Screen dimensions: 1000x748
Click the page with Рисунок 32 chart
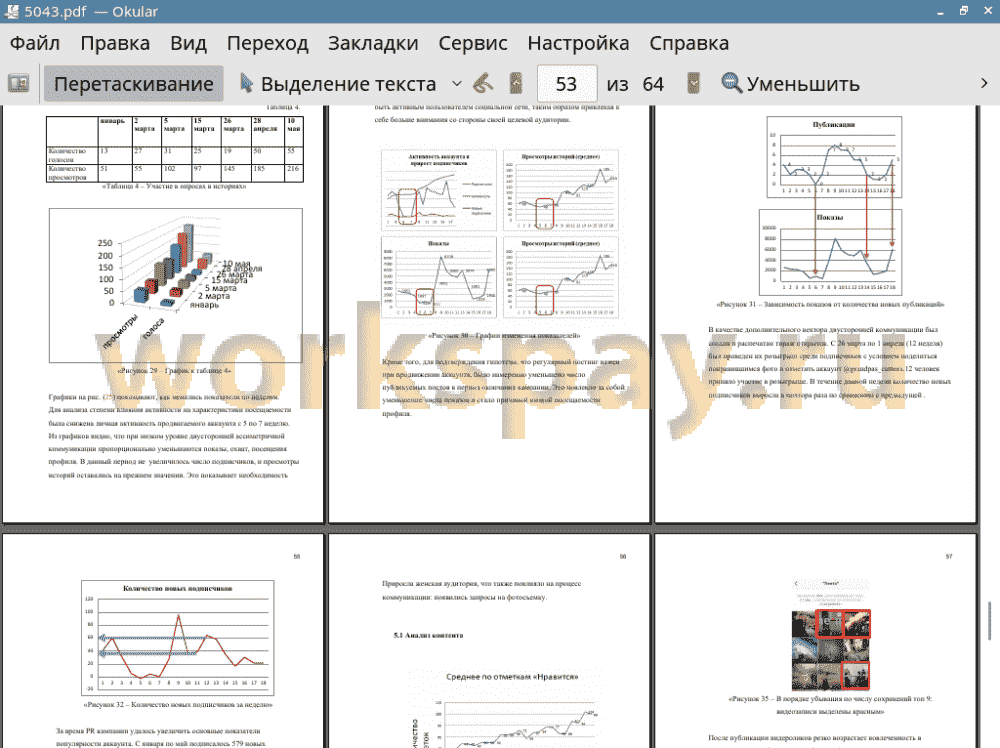click(x=163, y=641)
